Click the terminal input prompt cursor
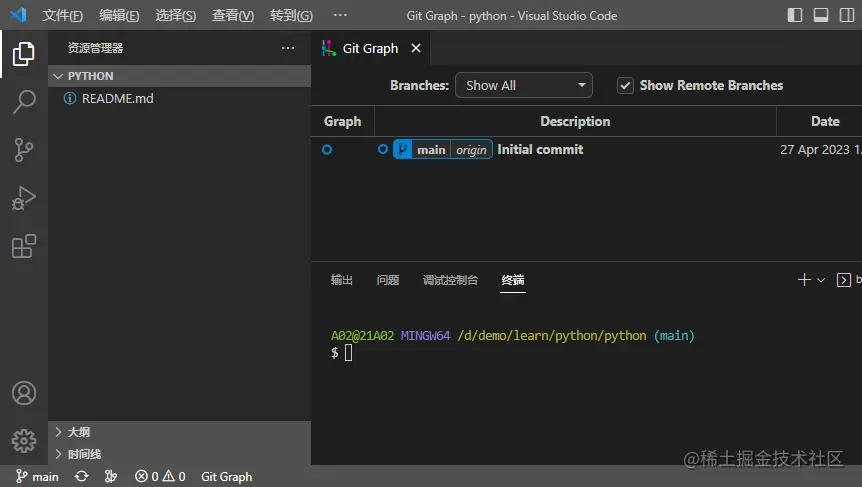Image resolution: width=862 pixels, height=487 pixels. point(348,353)
